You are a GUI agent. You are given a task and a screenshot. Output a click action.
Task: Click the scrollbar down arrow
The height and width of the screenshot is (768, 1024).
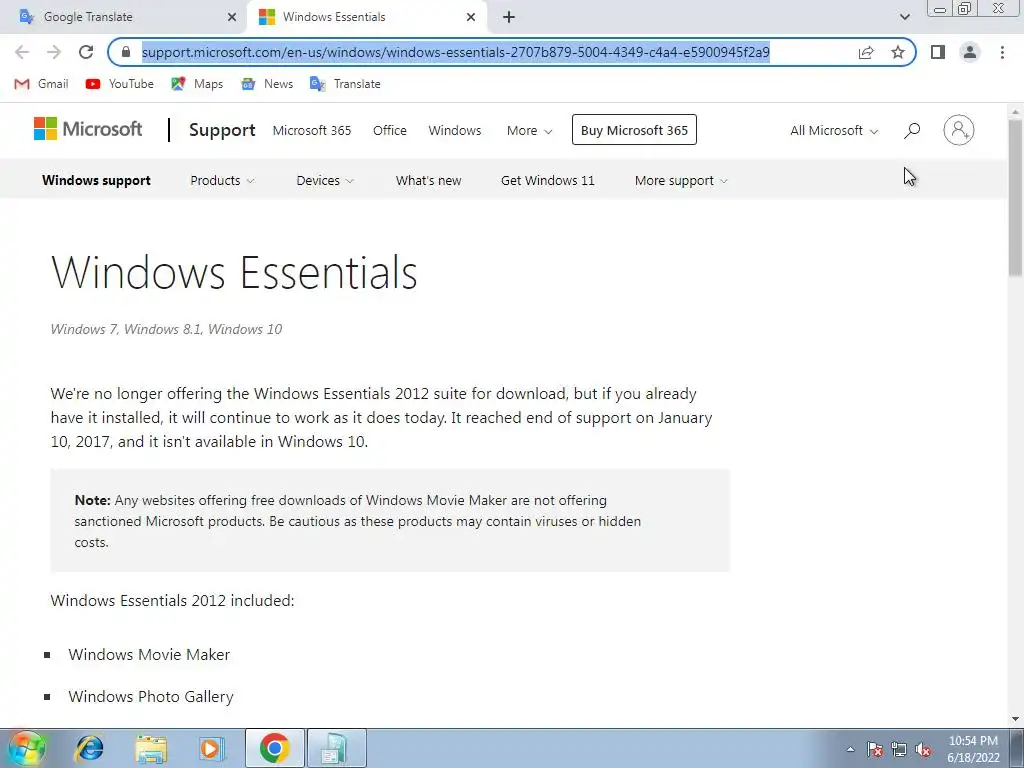[x=1016, y=719]
